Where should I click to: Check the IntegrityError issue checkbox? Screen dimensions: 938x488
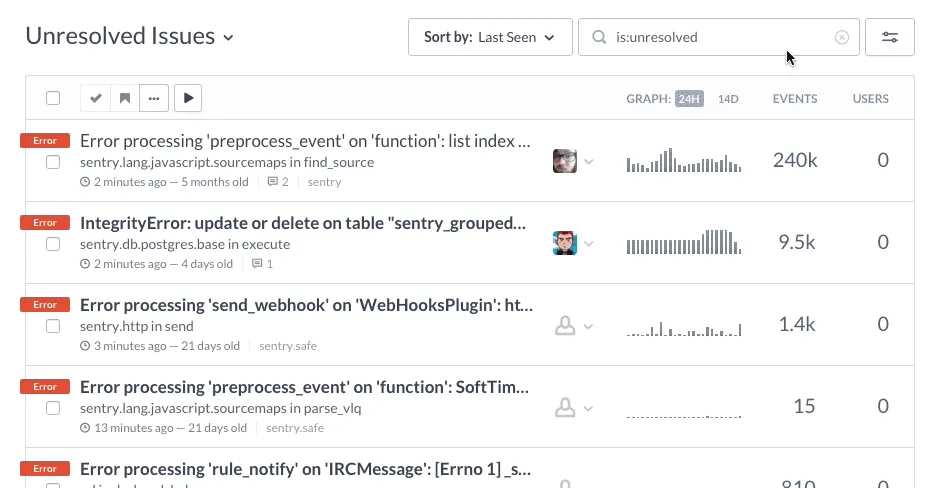tap(53, 243)
